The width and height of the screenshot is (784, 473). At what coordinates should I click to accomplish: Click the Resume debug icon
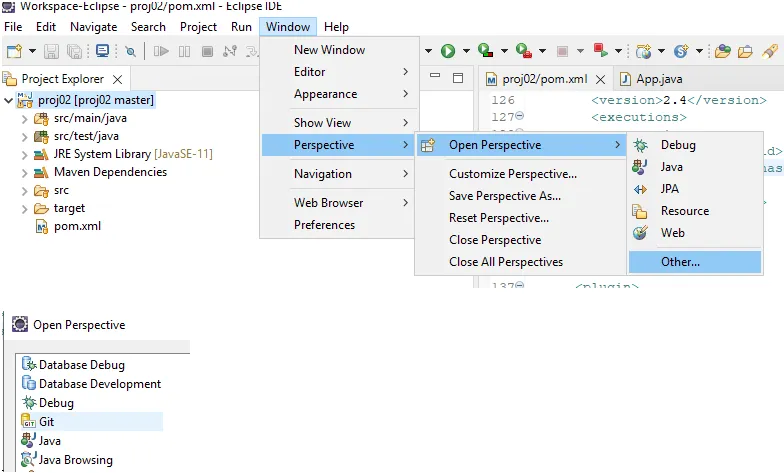pos(161,51)
